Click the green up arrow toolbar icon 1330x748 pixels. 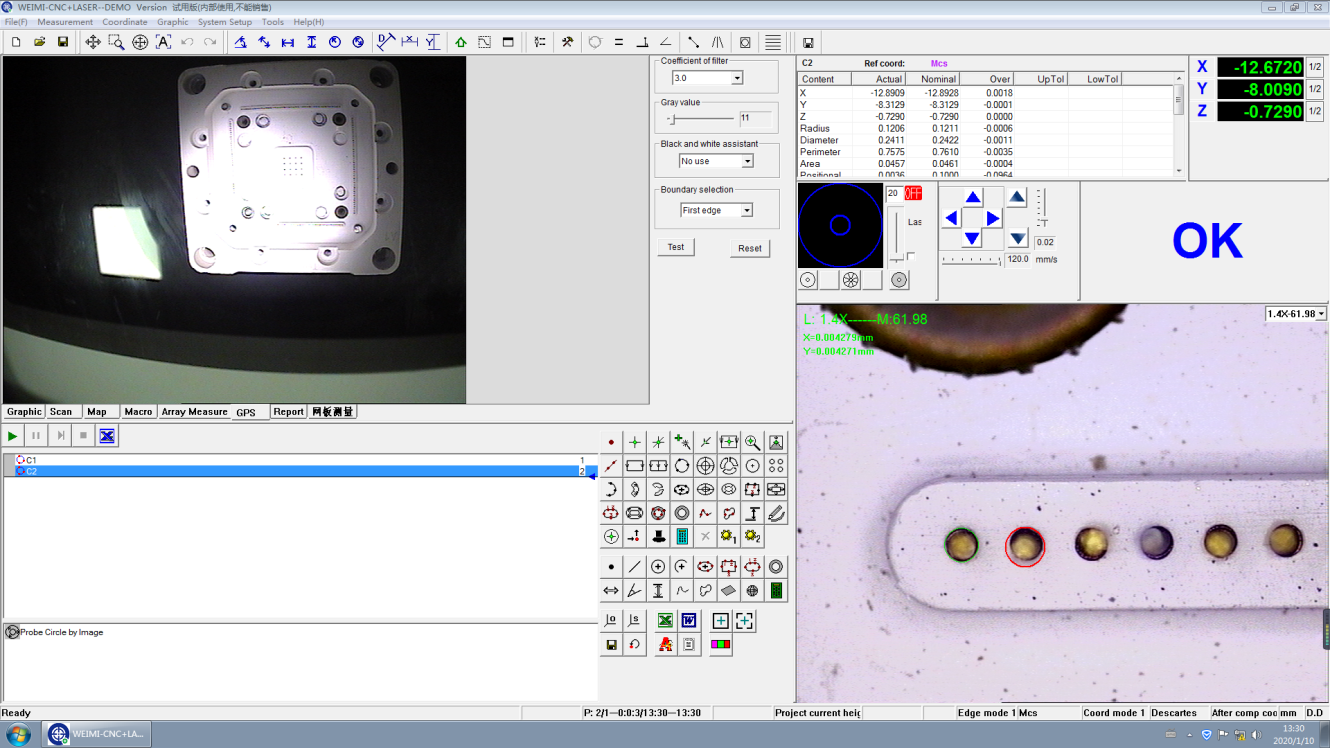click(x=461, y=42)
